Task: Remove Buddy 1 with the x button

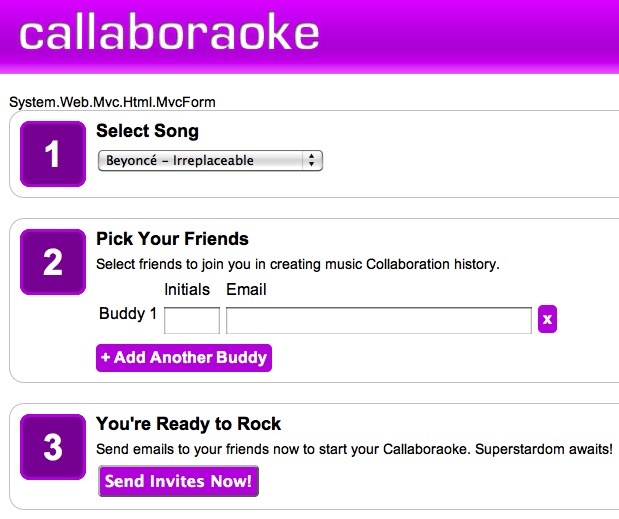Action: pyautogui.click(x=547, y=319)
